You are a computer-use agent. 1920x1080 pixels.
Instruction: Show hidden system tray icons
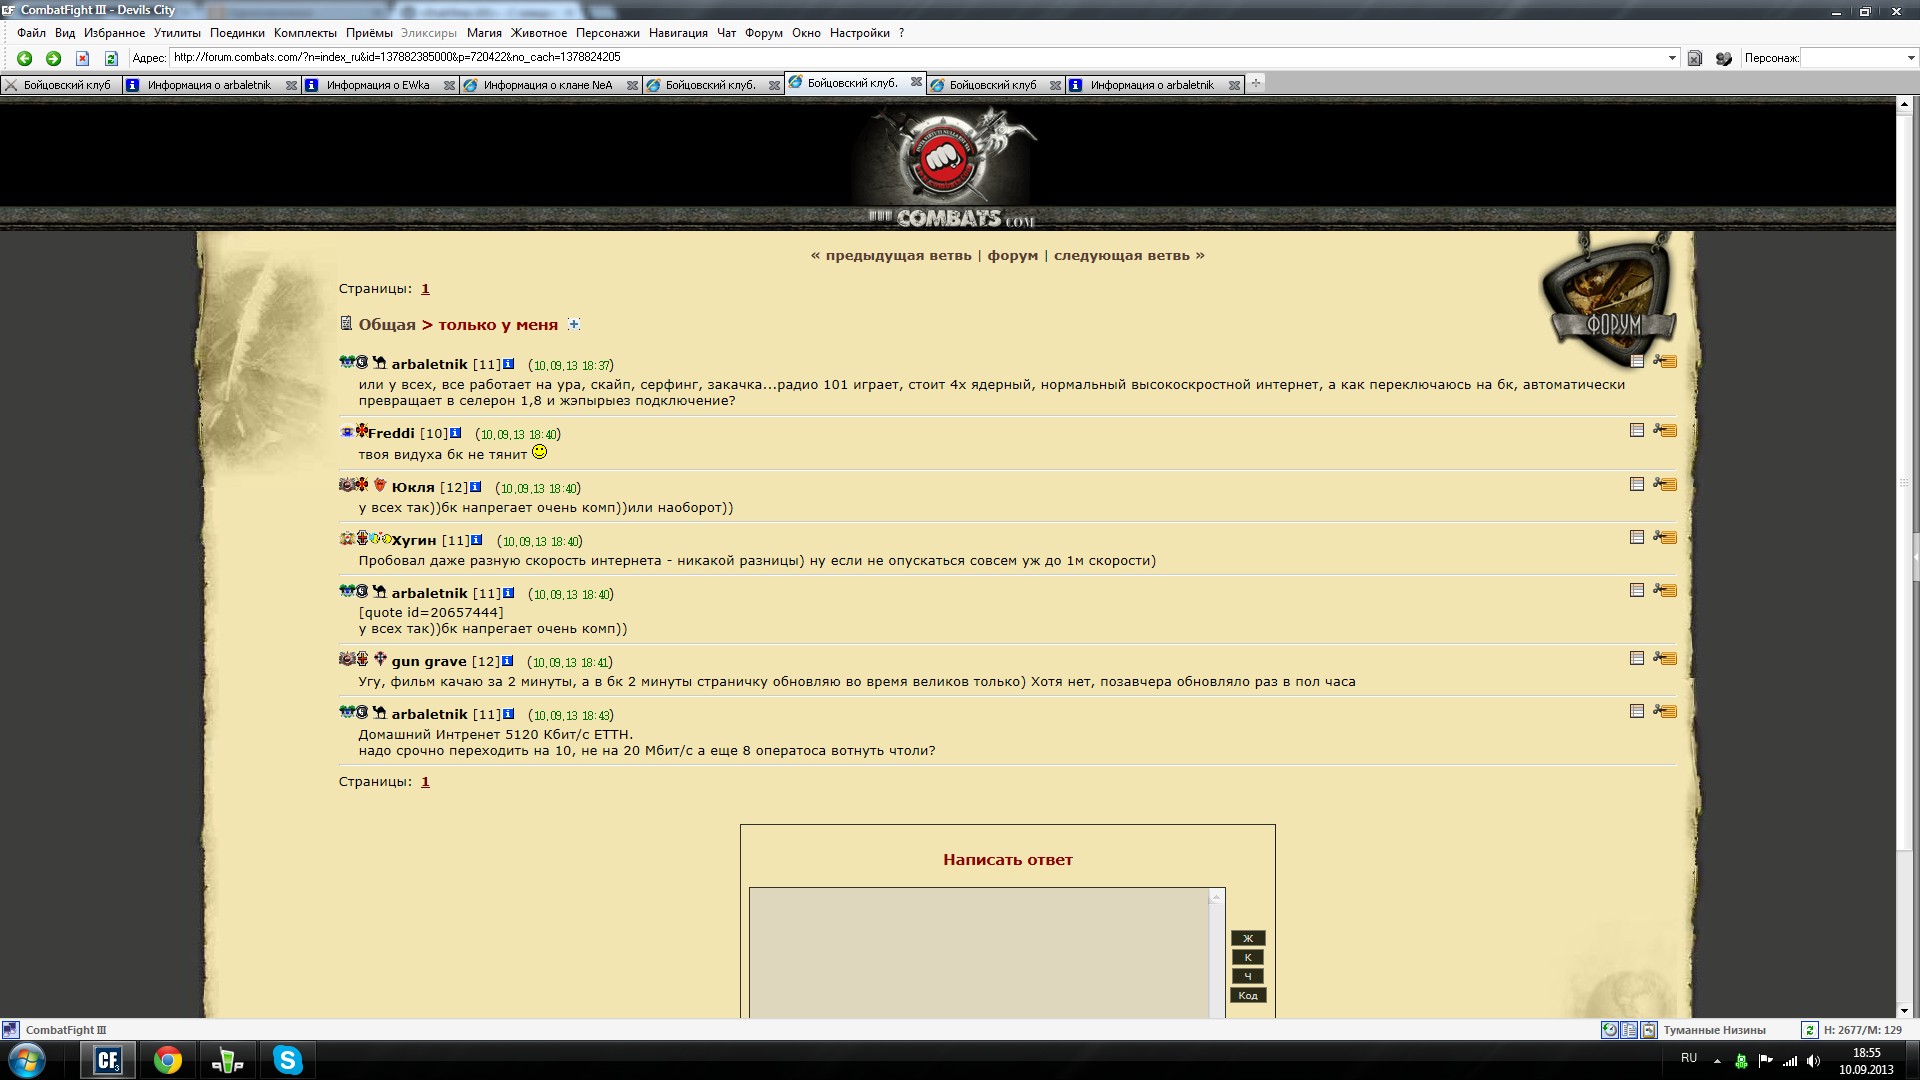tap(1717, 1061)
